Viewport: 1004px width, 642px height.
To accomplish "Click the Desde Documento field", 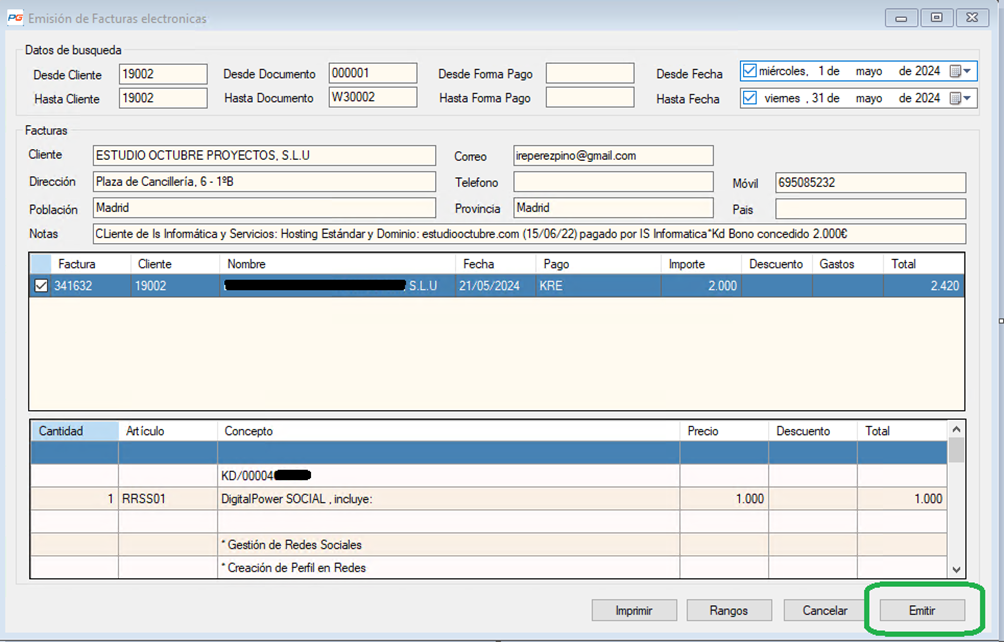I will 373,73.
